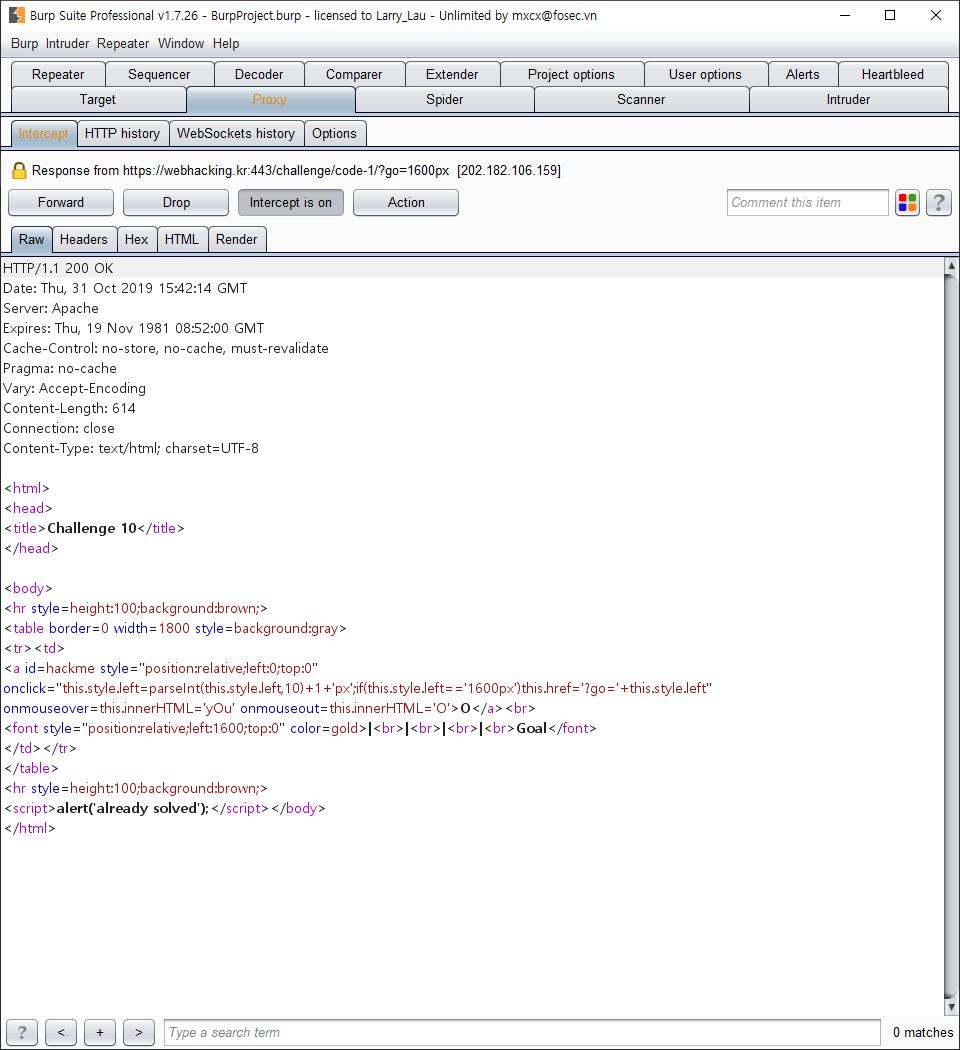960x1050 pixels.
Task: Switch to the Headers view tab
Action: coord(84,240)
